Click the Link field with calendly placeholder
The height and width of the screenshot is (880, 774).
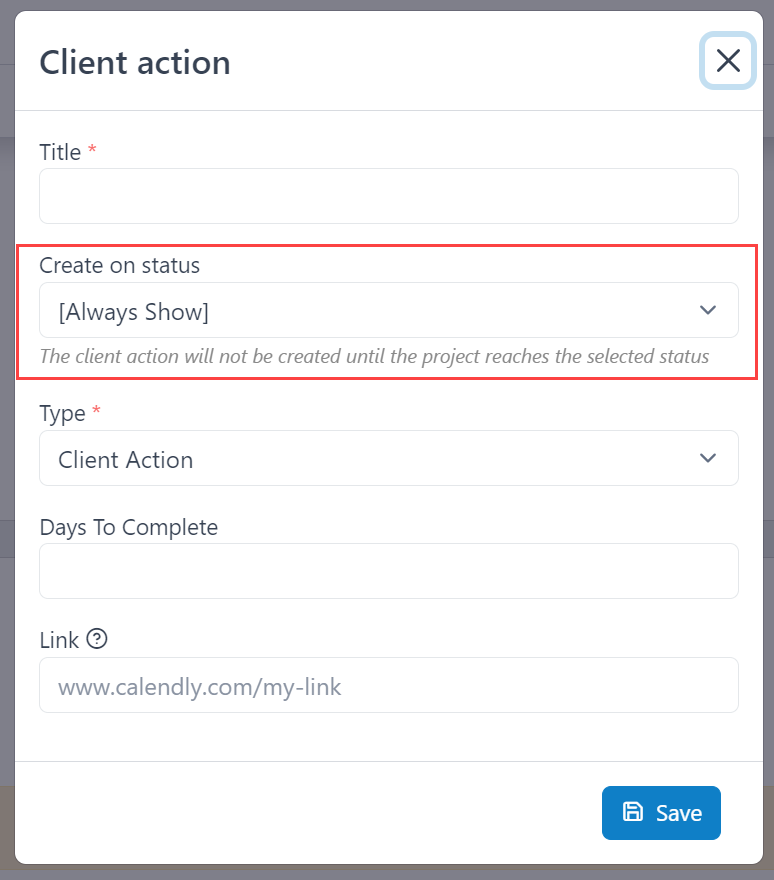(388, 685)
